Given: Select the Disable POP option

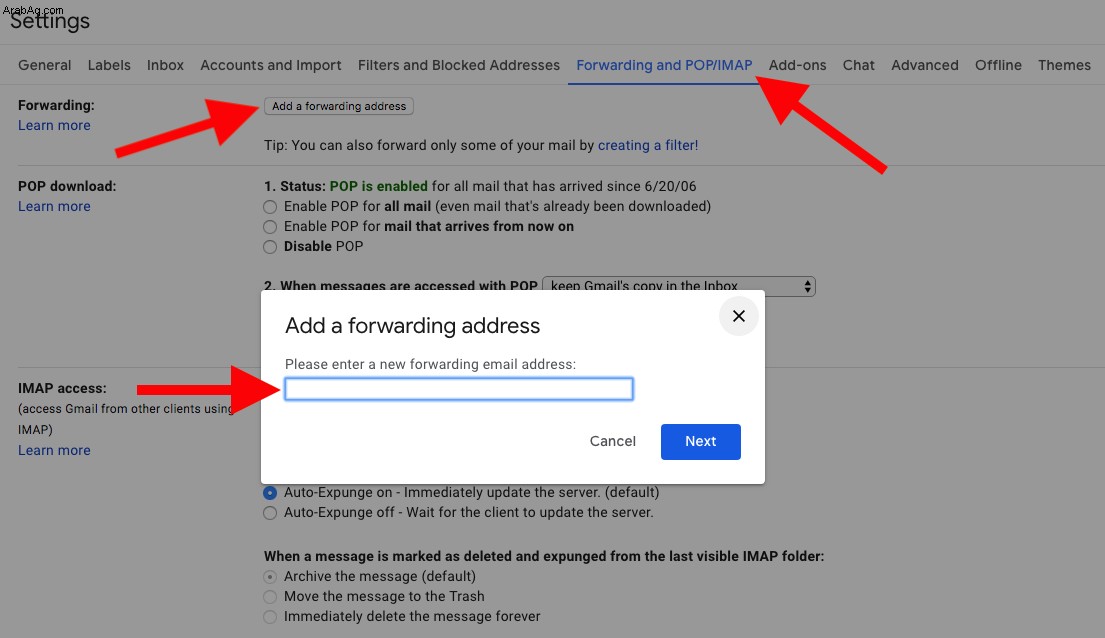Looking at the screenshot, I should point(270,247).
